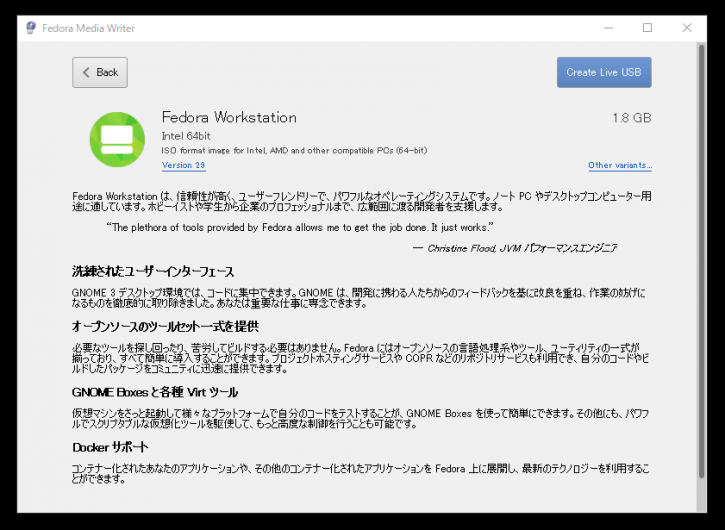Click the back chevron arrow icon
725x530 pixels.
86,73
